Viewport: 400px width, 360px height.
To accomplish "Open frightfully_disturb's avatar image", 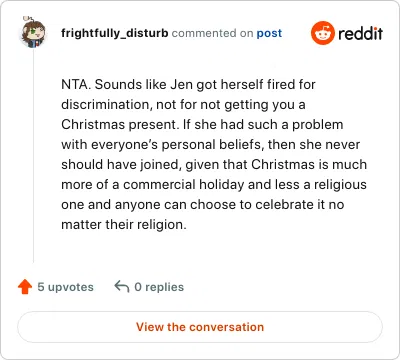I will click(x=33, y=32).
